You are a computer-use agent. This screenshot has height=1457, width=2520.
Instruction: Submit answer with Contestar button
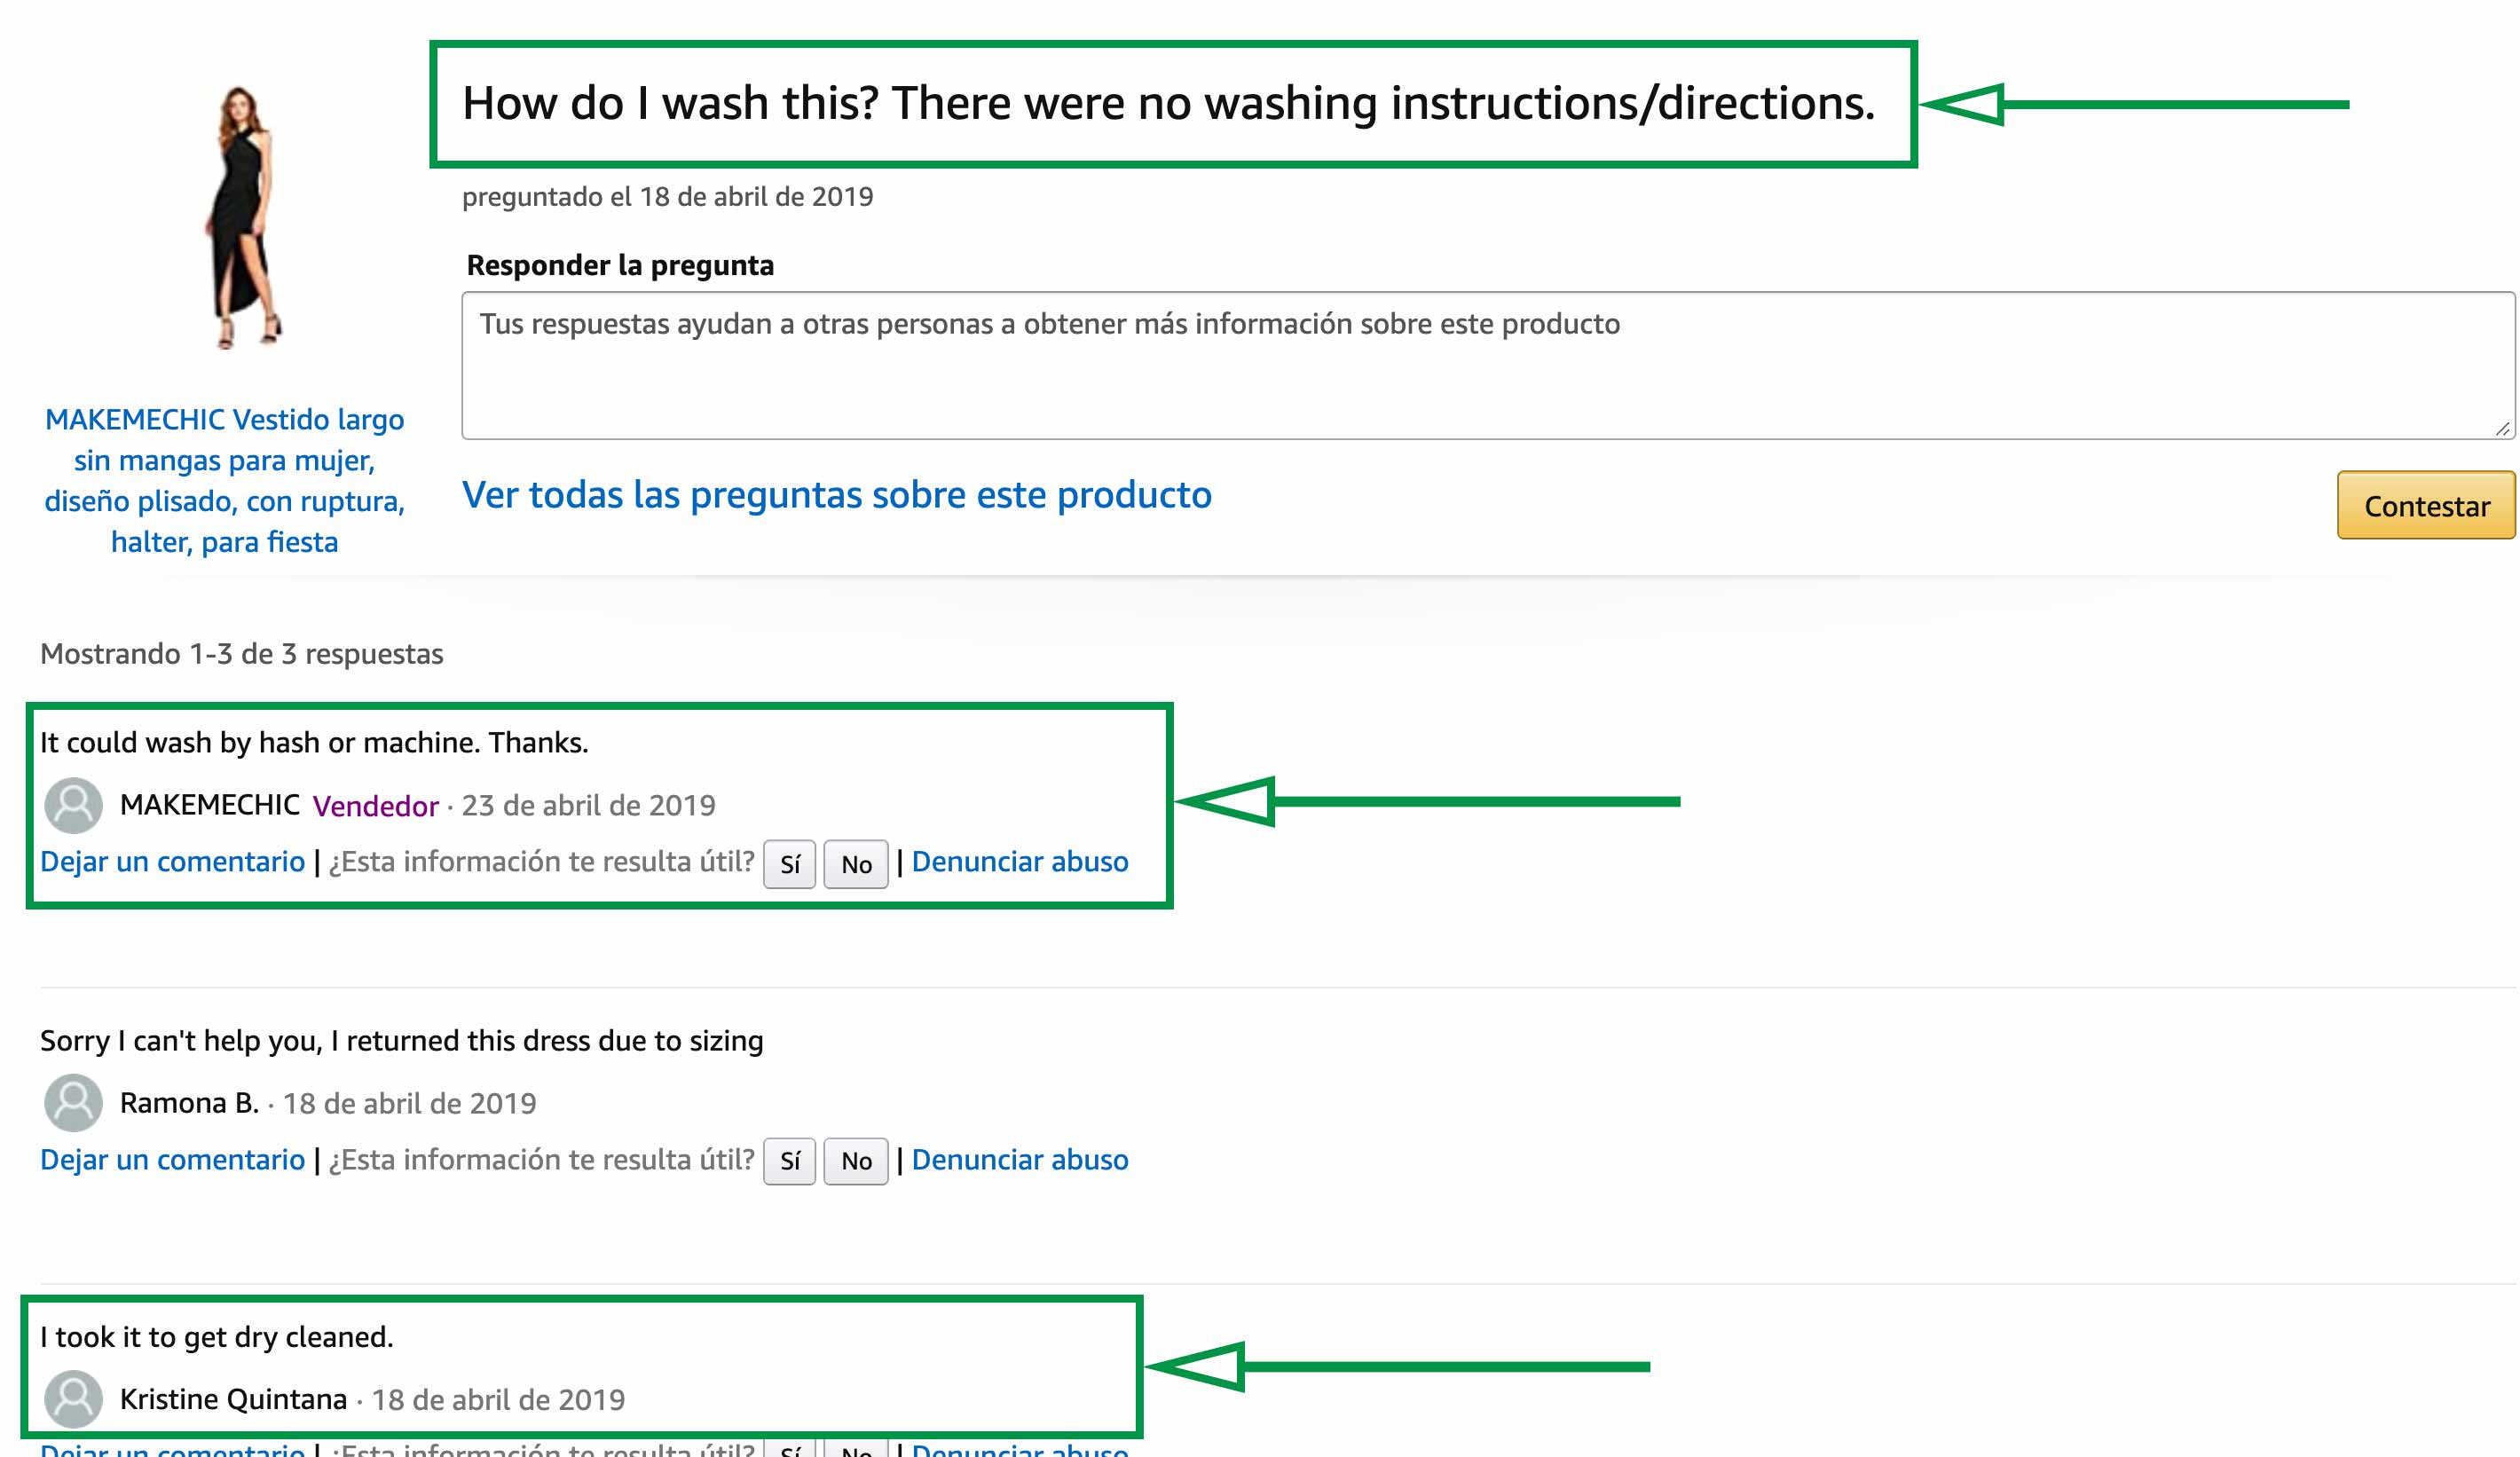2425,505
